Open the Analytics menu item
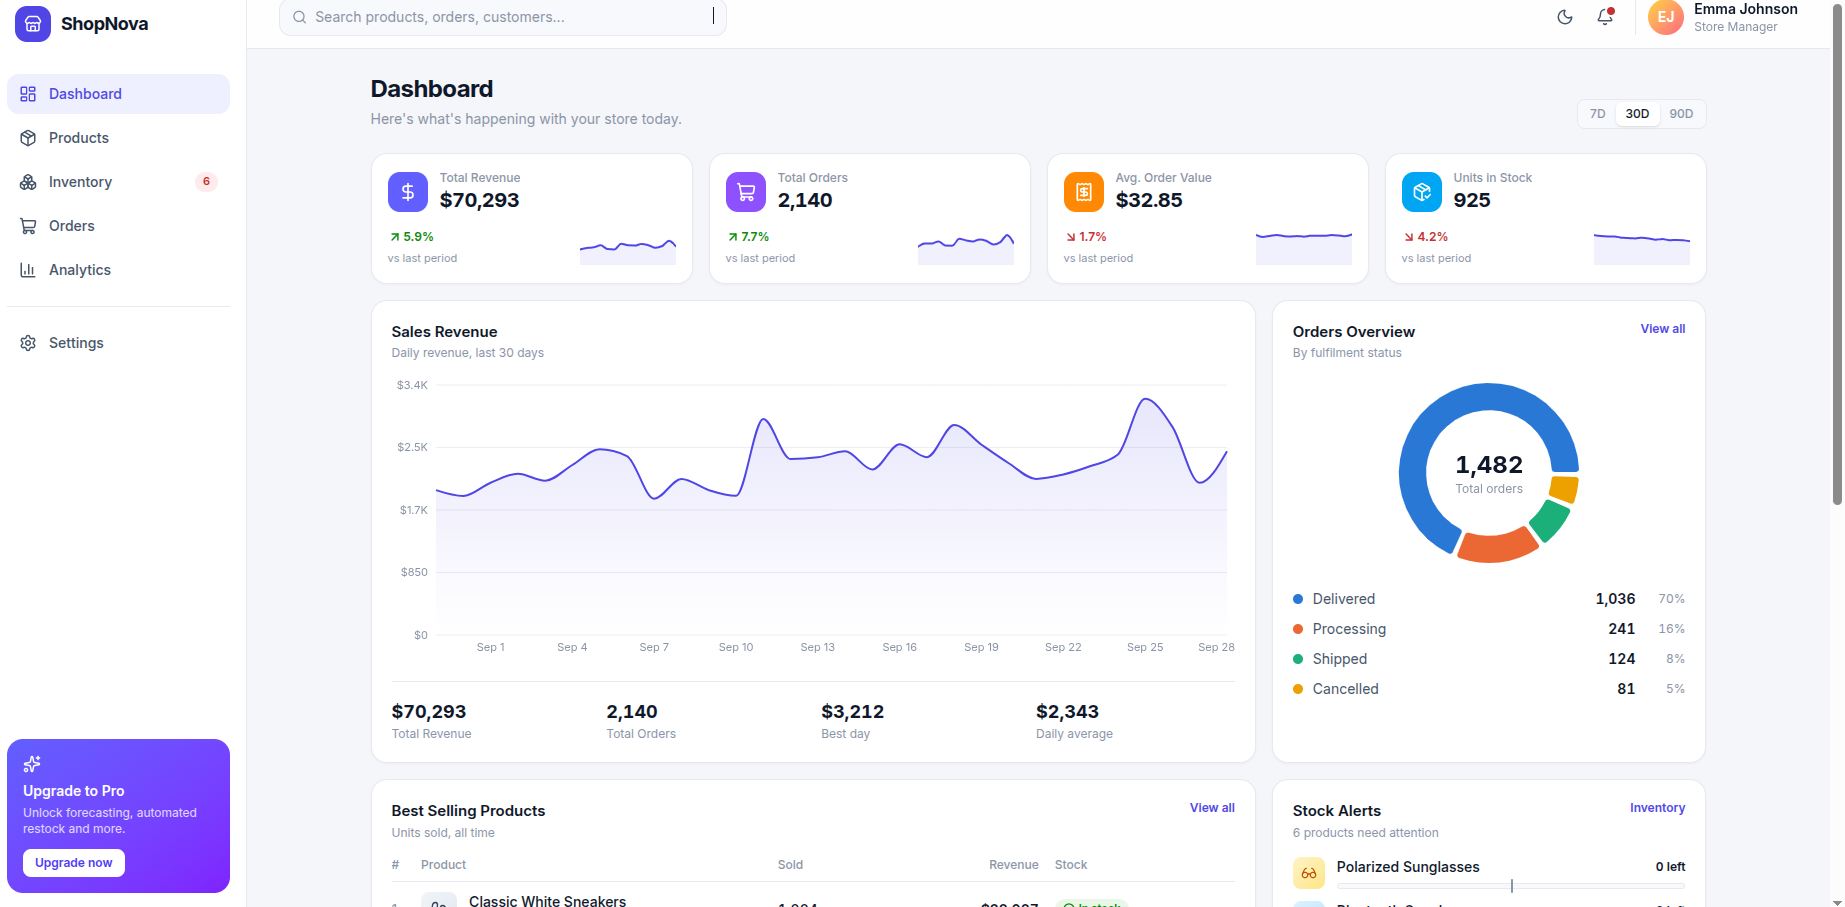 coord(118,270)
